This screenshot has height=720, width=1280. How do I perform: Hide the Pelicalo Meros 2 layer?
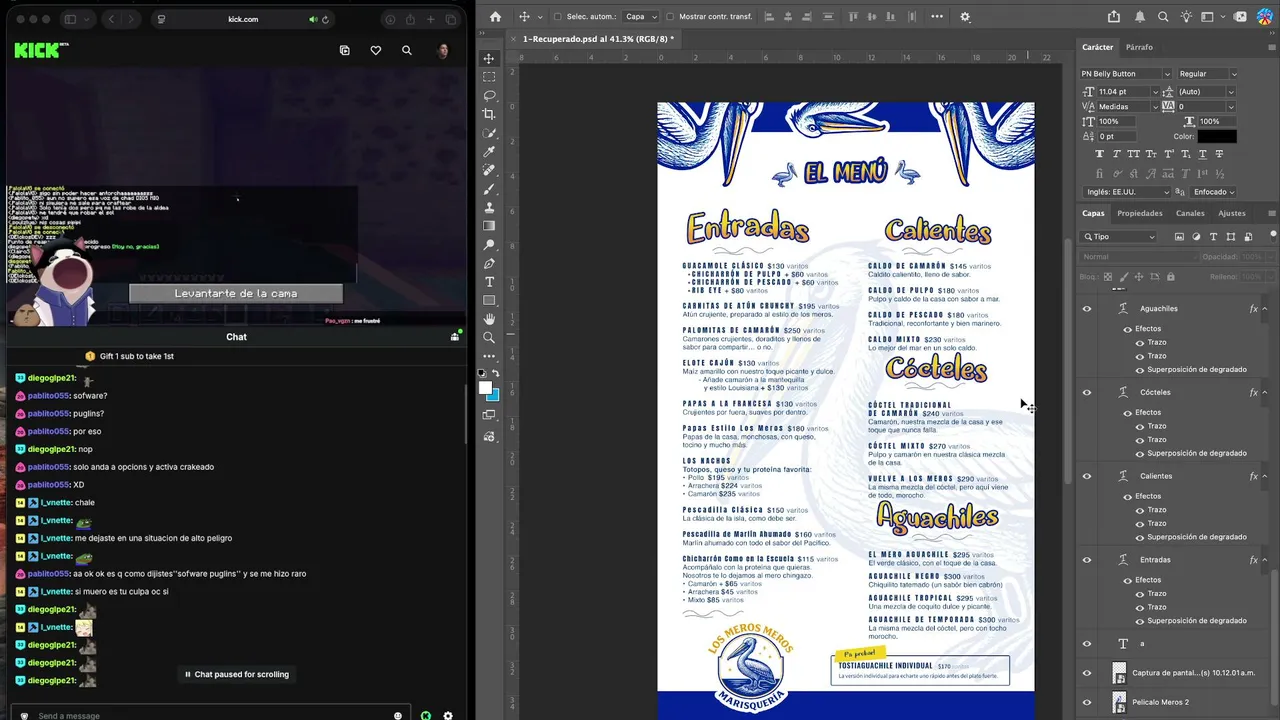(1087, 702)
